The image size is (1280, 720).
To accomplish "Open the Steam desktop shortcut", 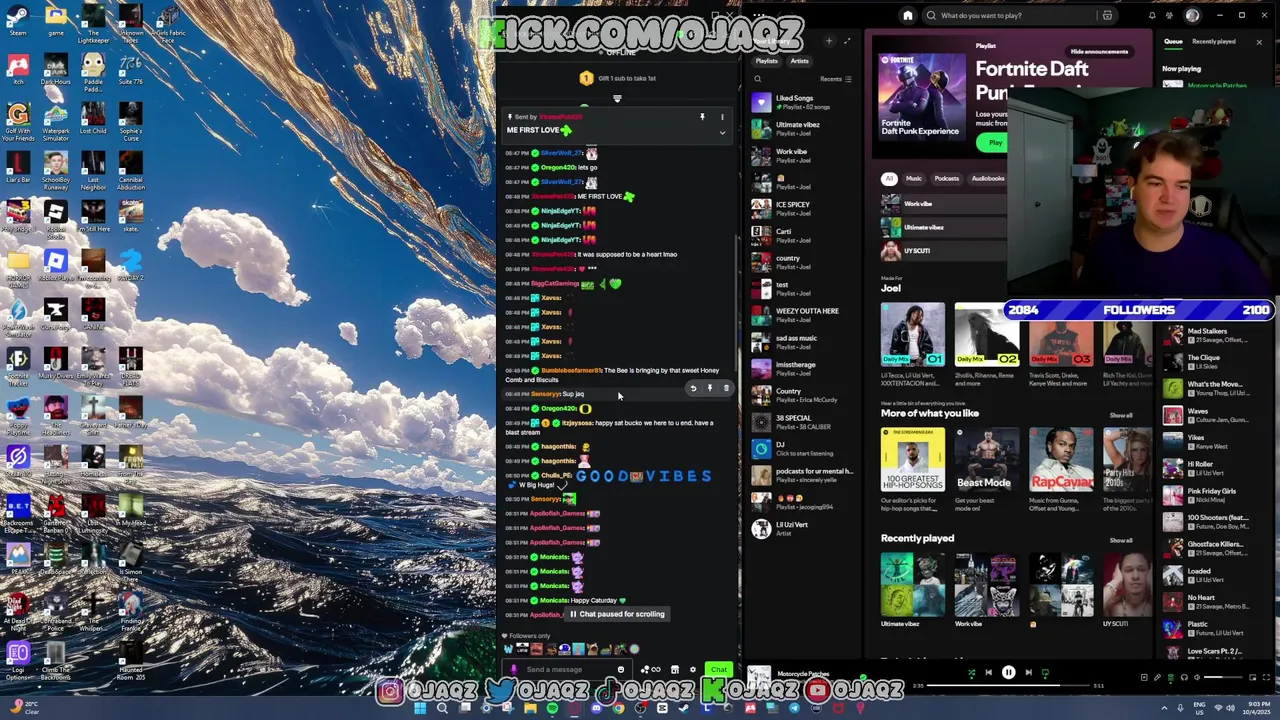I will tap(18, 20).
